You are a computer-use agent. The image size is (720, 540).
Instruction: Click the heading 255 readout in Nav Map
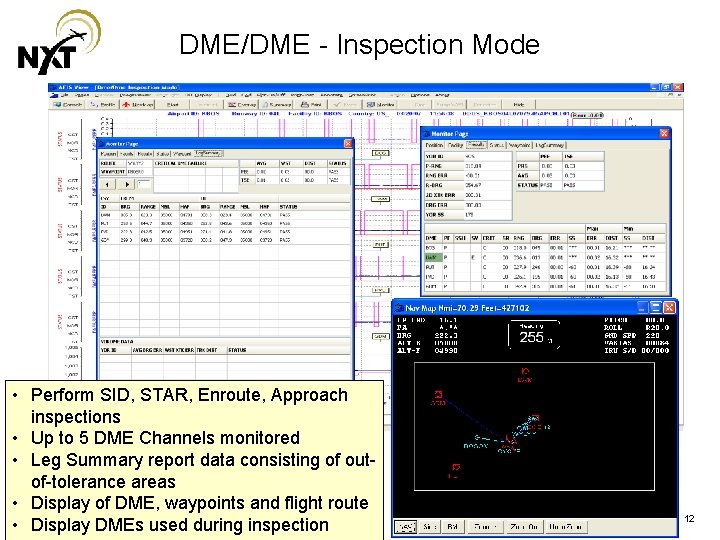point(532,338)
